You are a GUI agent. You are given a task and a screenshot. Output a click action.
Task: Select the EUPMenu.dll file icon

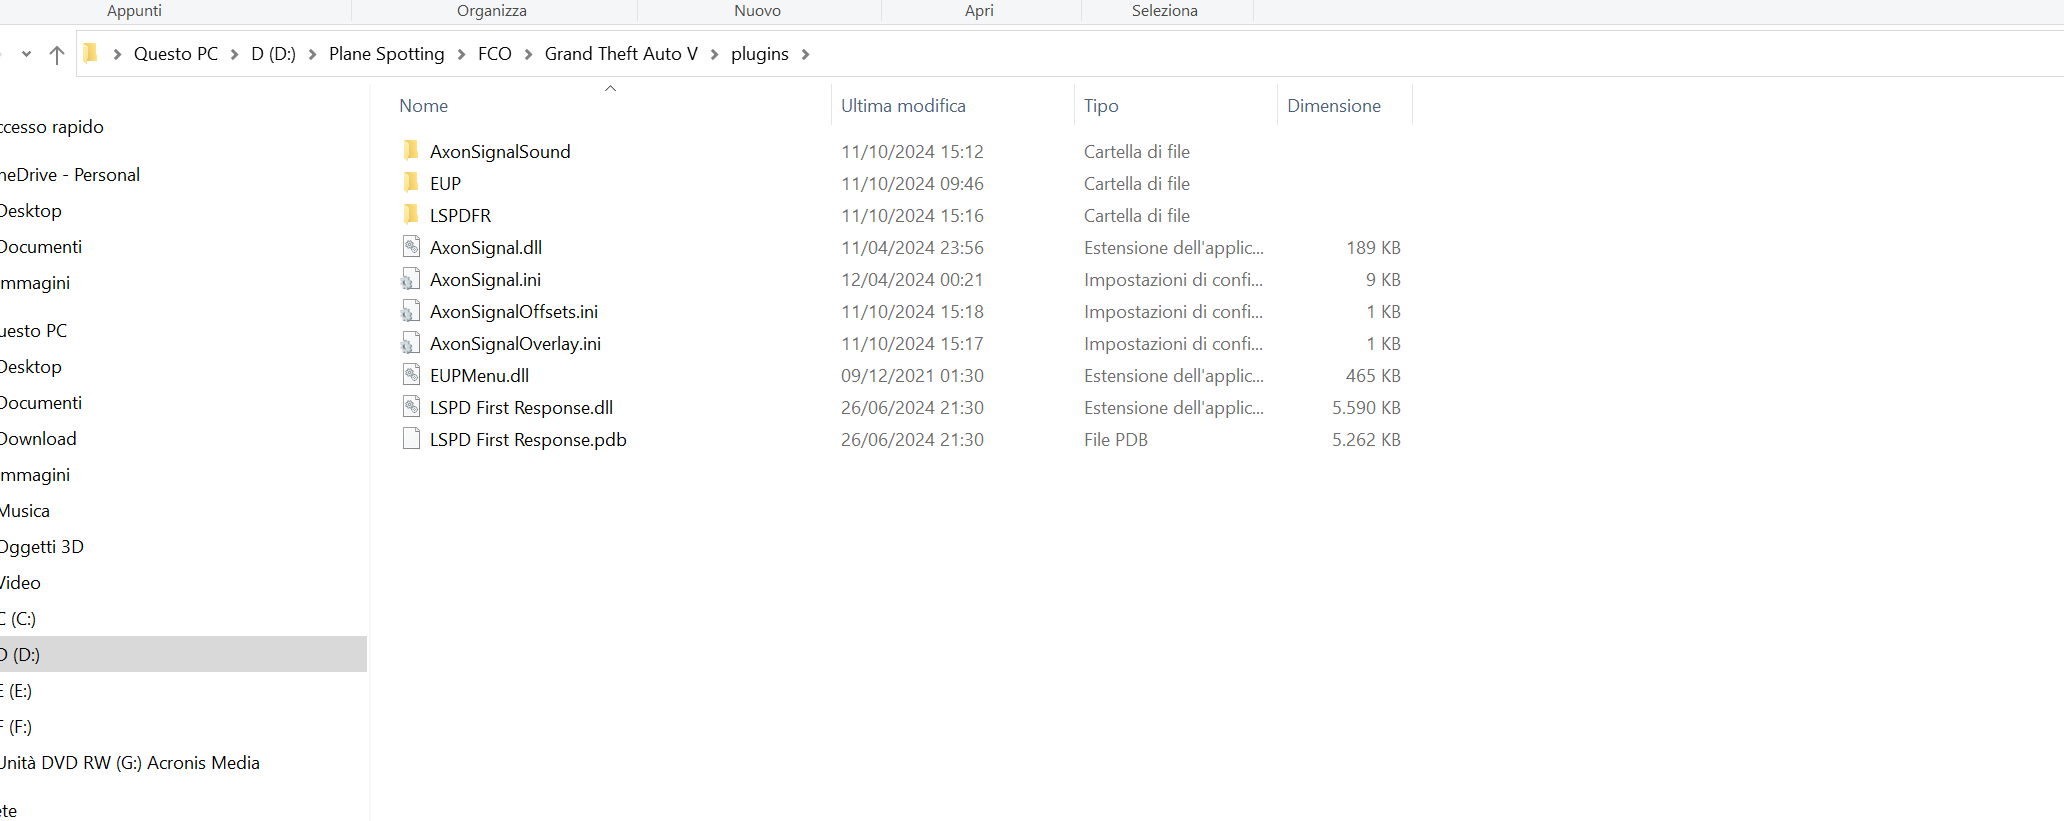pyautogui.click(x=411, y=375)
